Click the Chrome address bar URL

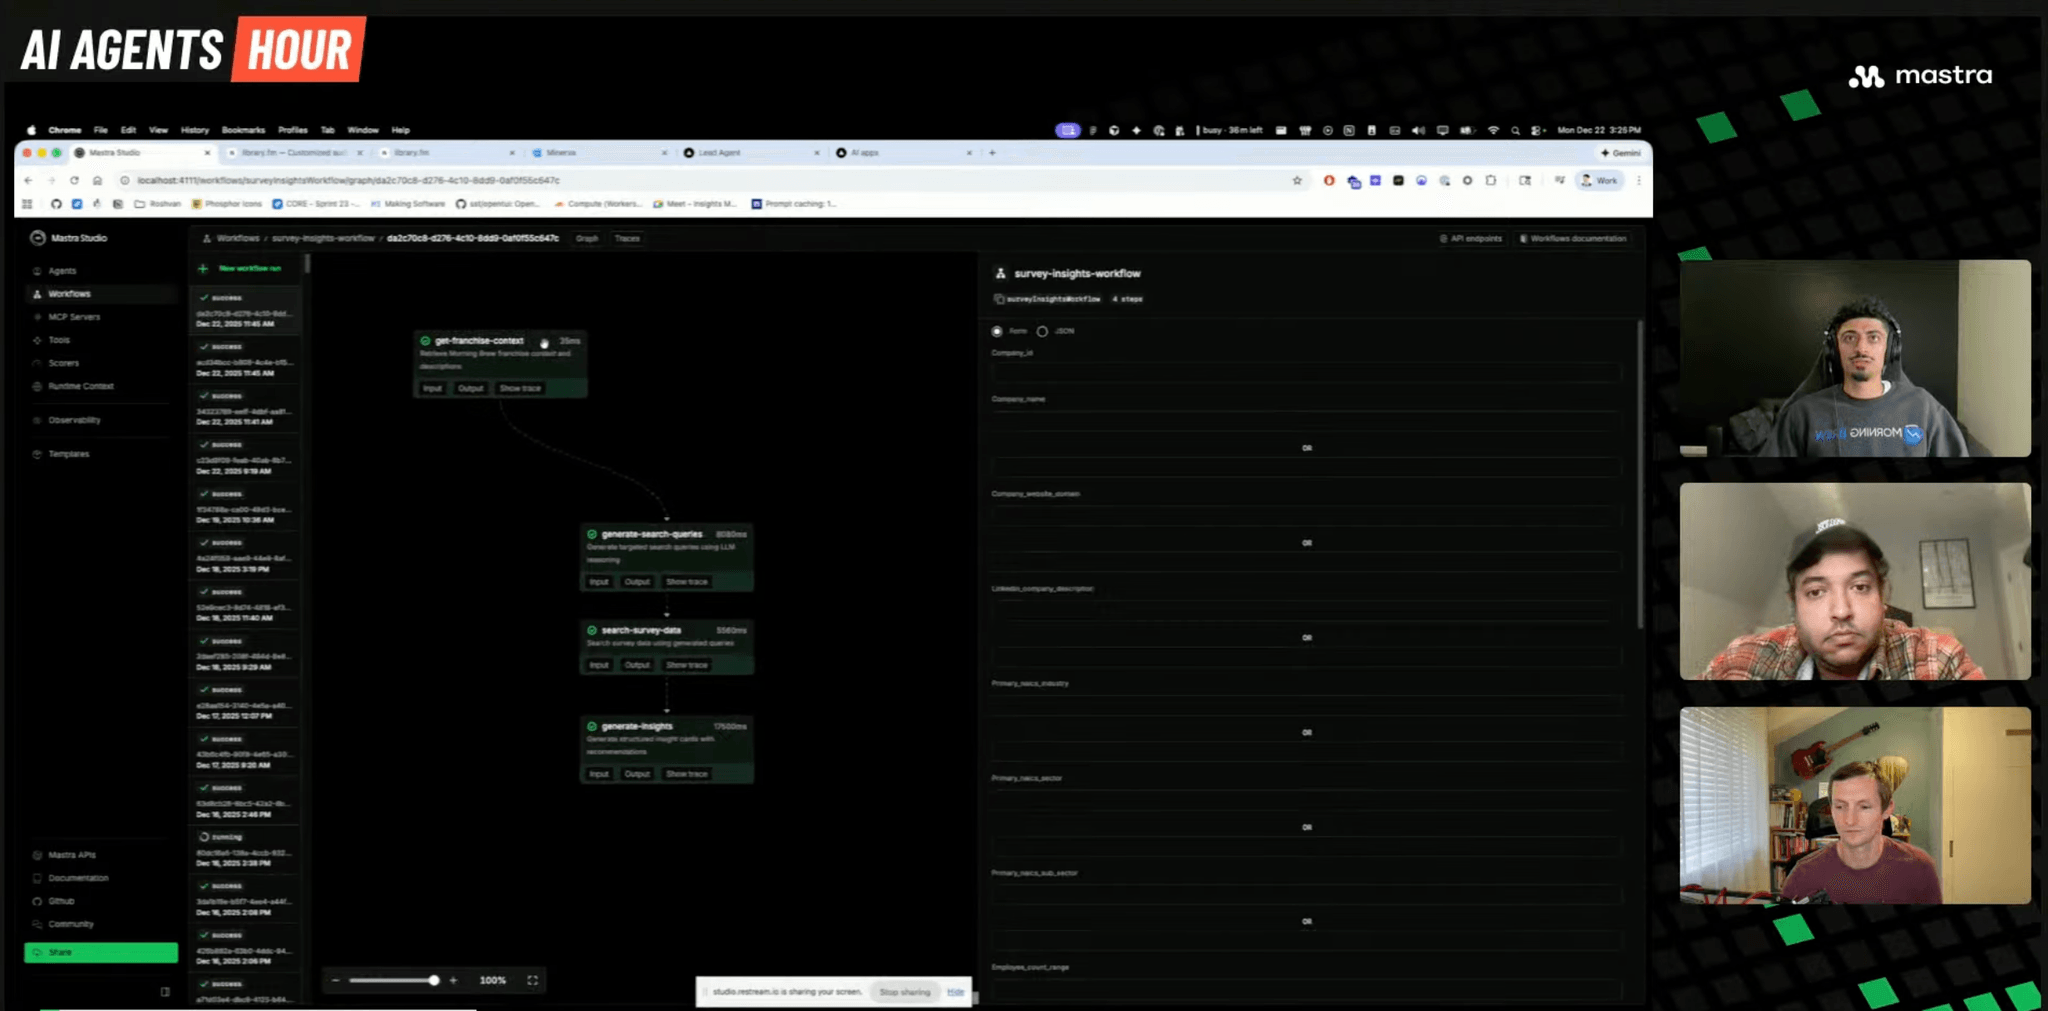(348, 181)
